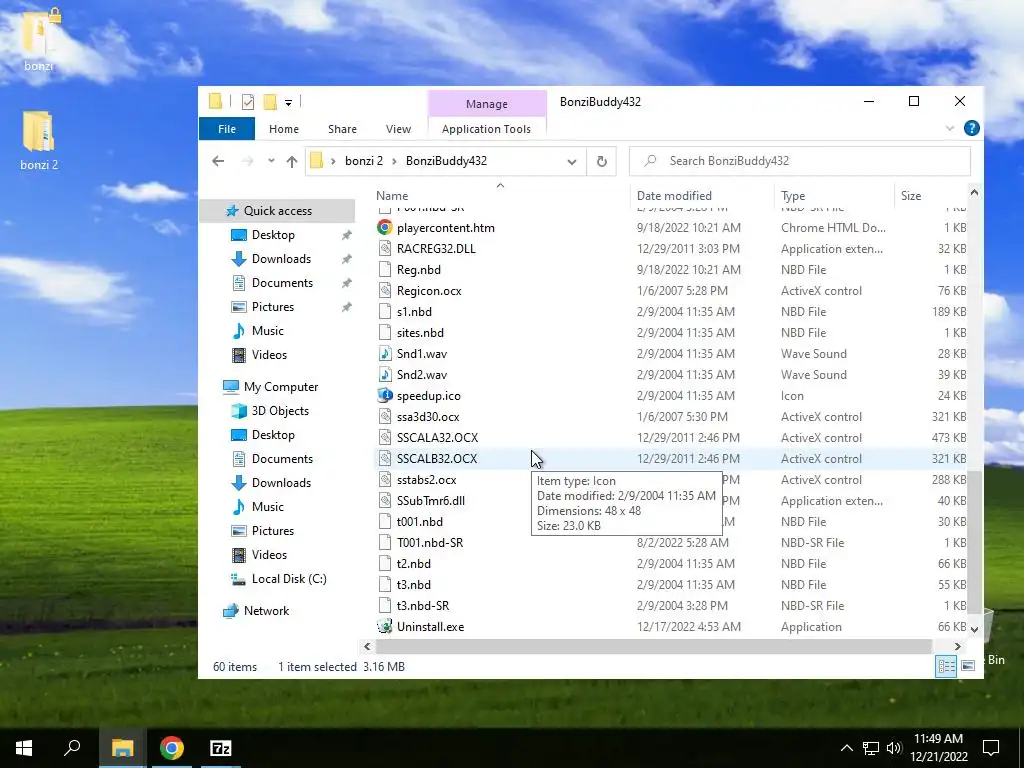Viewport: 1024px width, 768px height.
Task: Show hidden system tray icons
Action: pyautogui.click(x=846, y=748)
